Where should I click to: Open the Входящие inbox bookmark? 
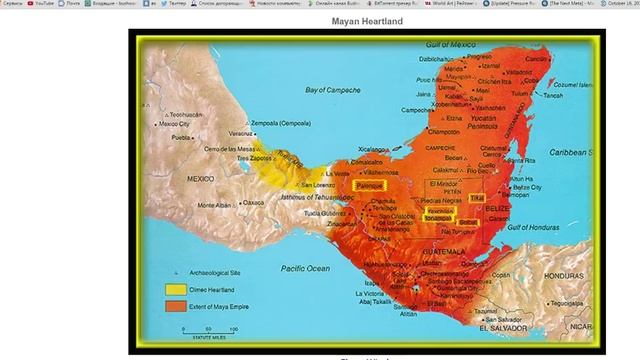[111, 3]
